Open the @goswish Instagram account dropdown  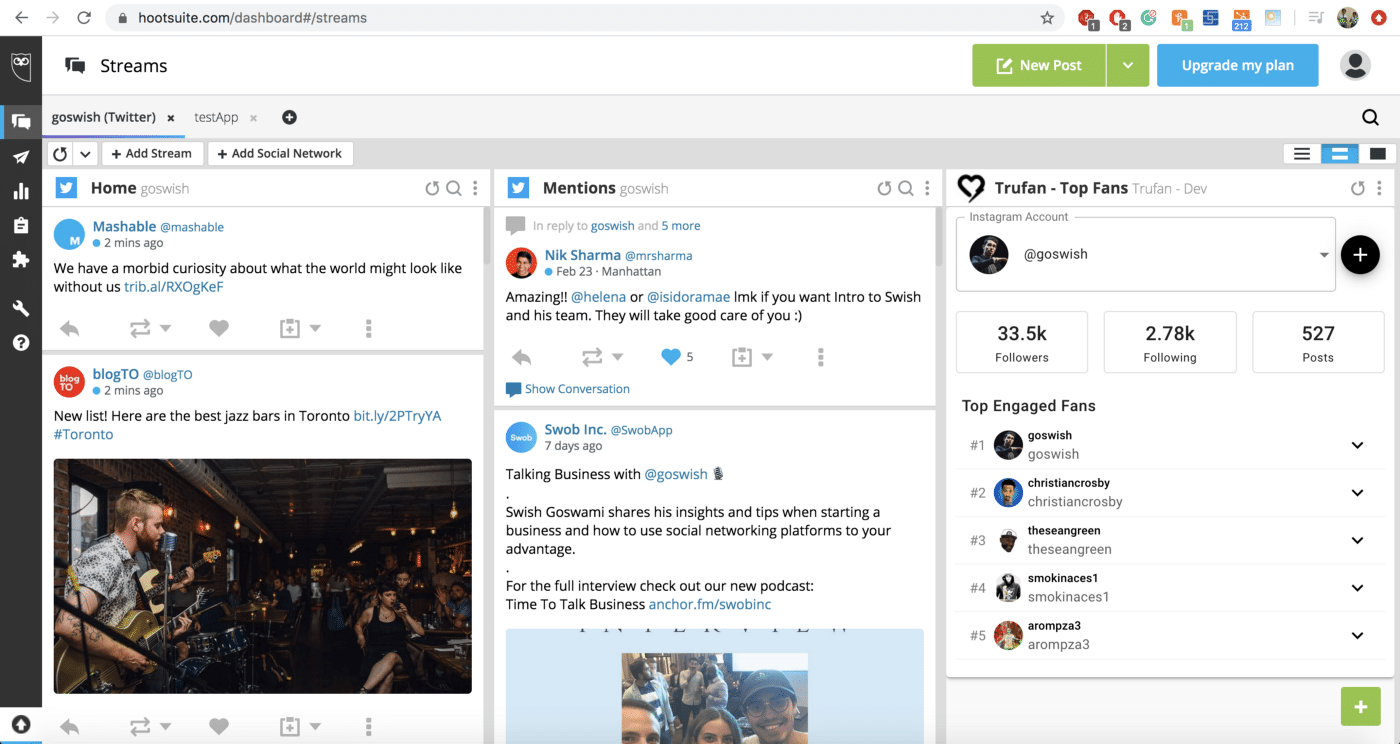[1324, 254]
